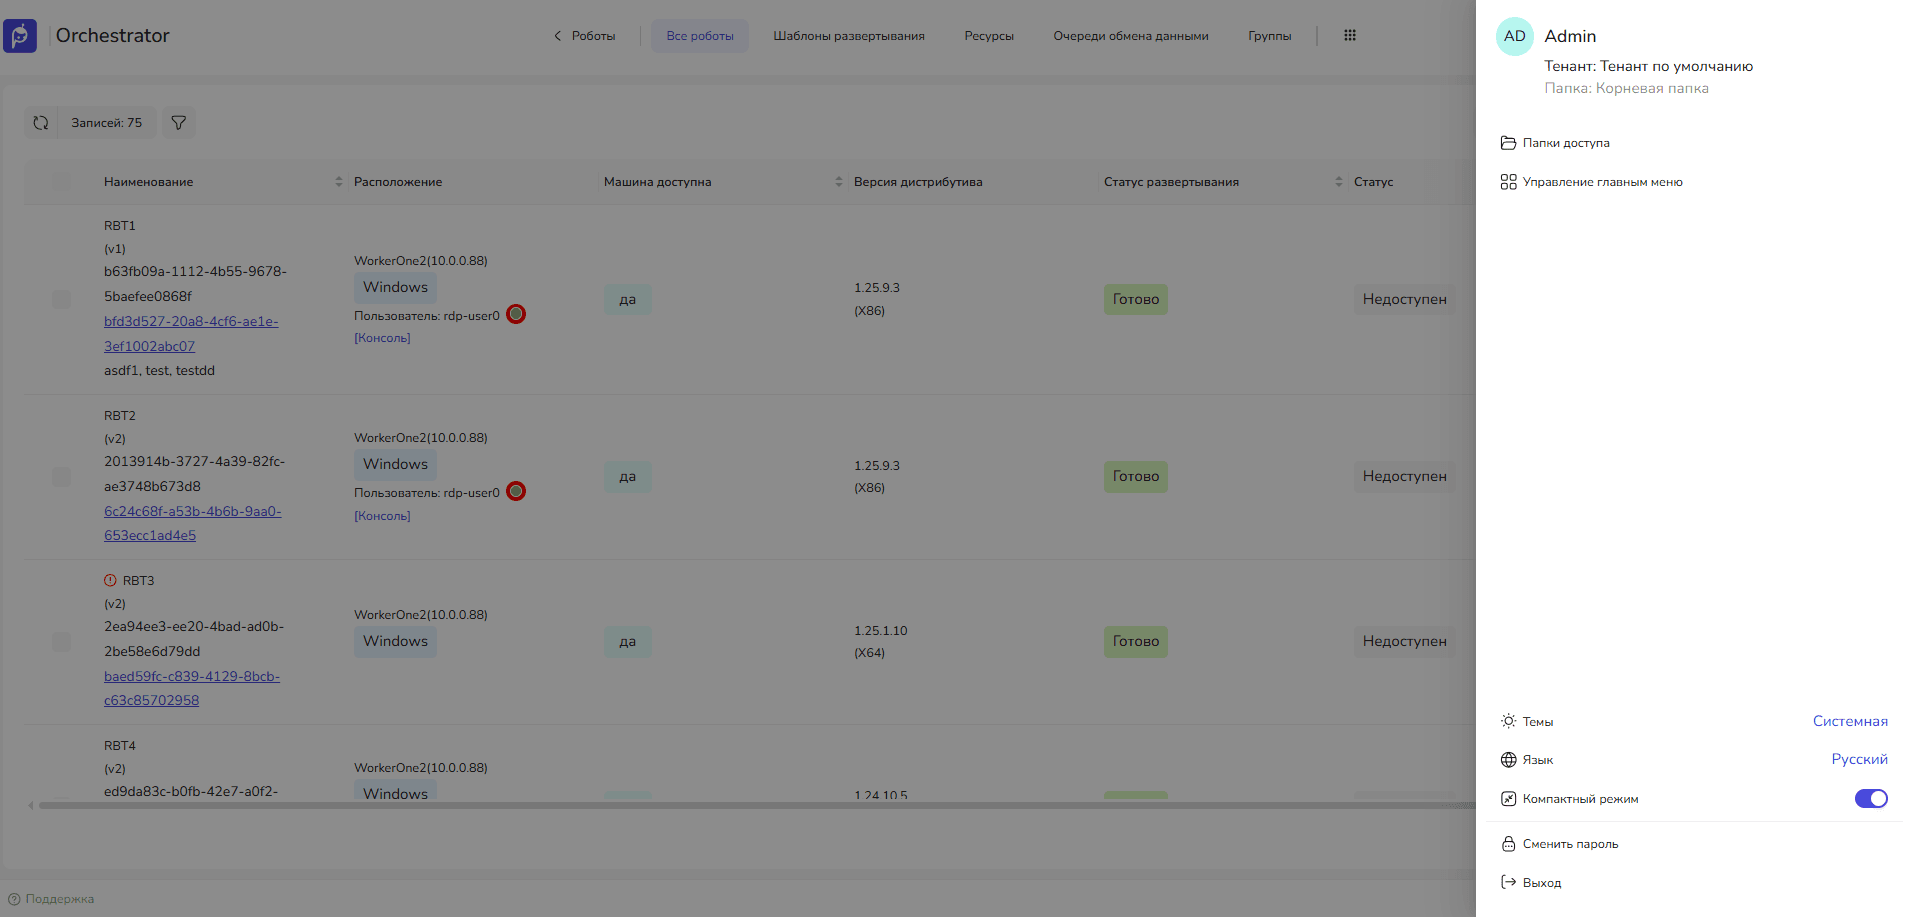Switch to the Шаблоны развертывания tab
The width and height of the screenshot is (1908, 917).
[x=848, y=36]
